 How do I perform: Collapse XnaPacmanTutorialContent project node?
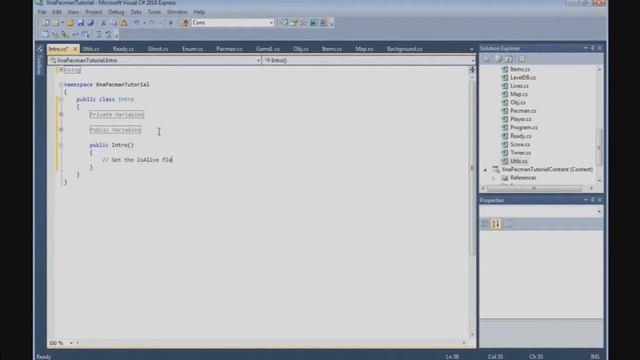485,169
